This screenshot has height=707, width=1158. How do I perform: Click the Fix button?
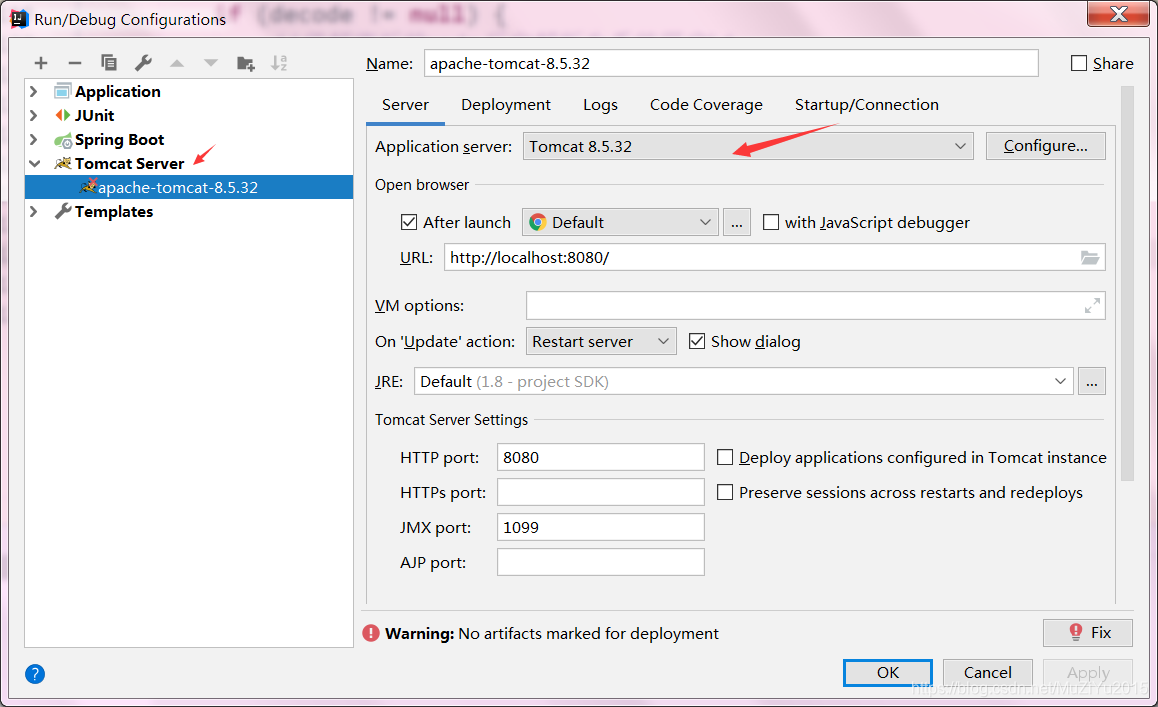[x=1088, y=632]
